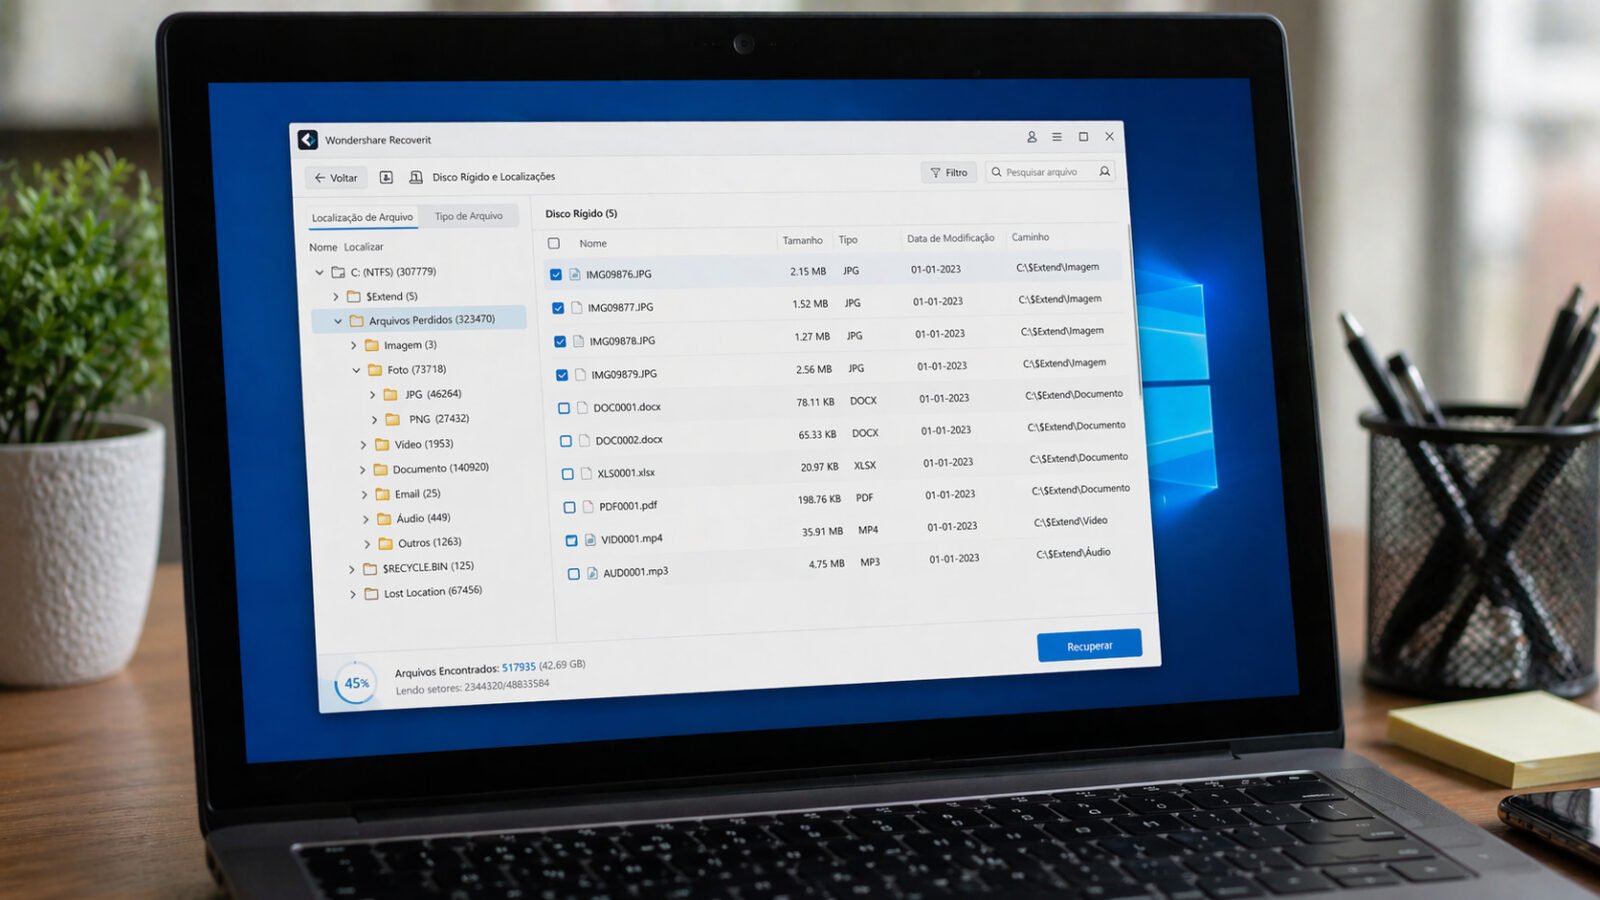Switch to the Tipo de Arquivo tab

click(468, 216)
